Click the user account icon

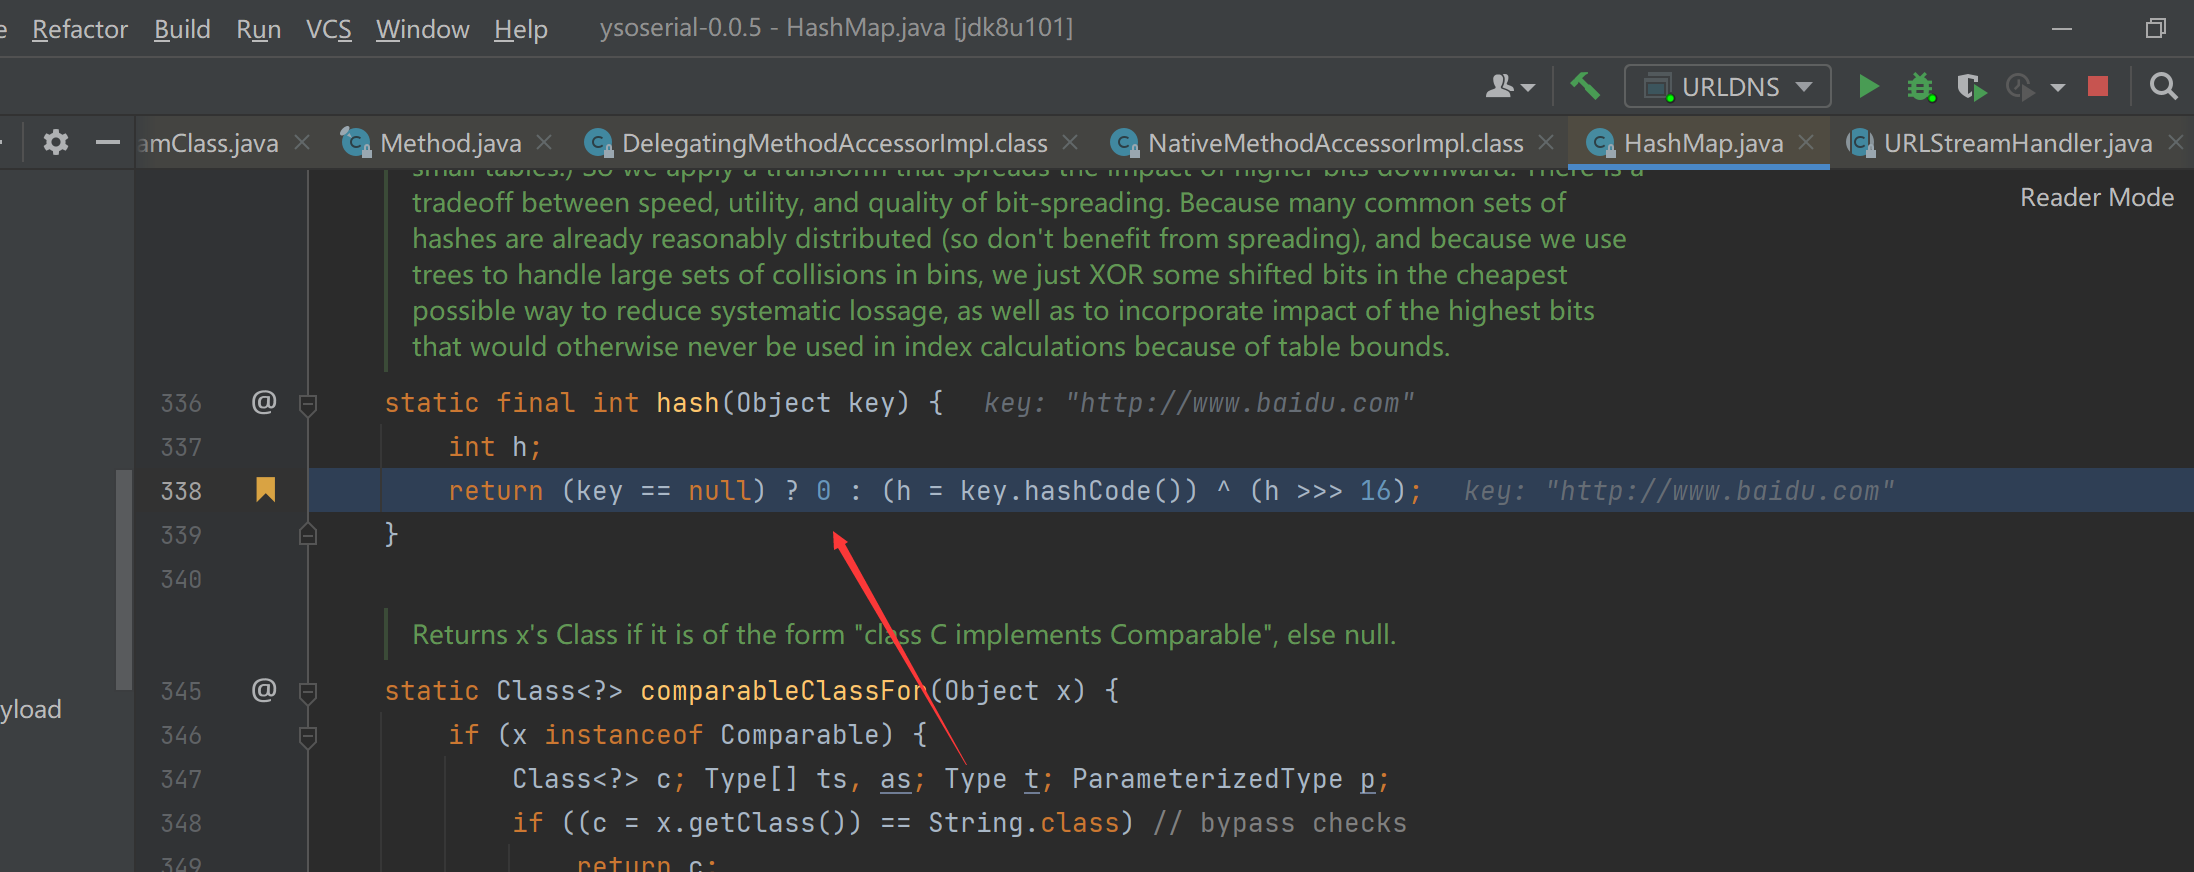[1509, 87]
